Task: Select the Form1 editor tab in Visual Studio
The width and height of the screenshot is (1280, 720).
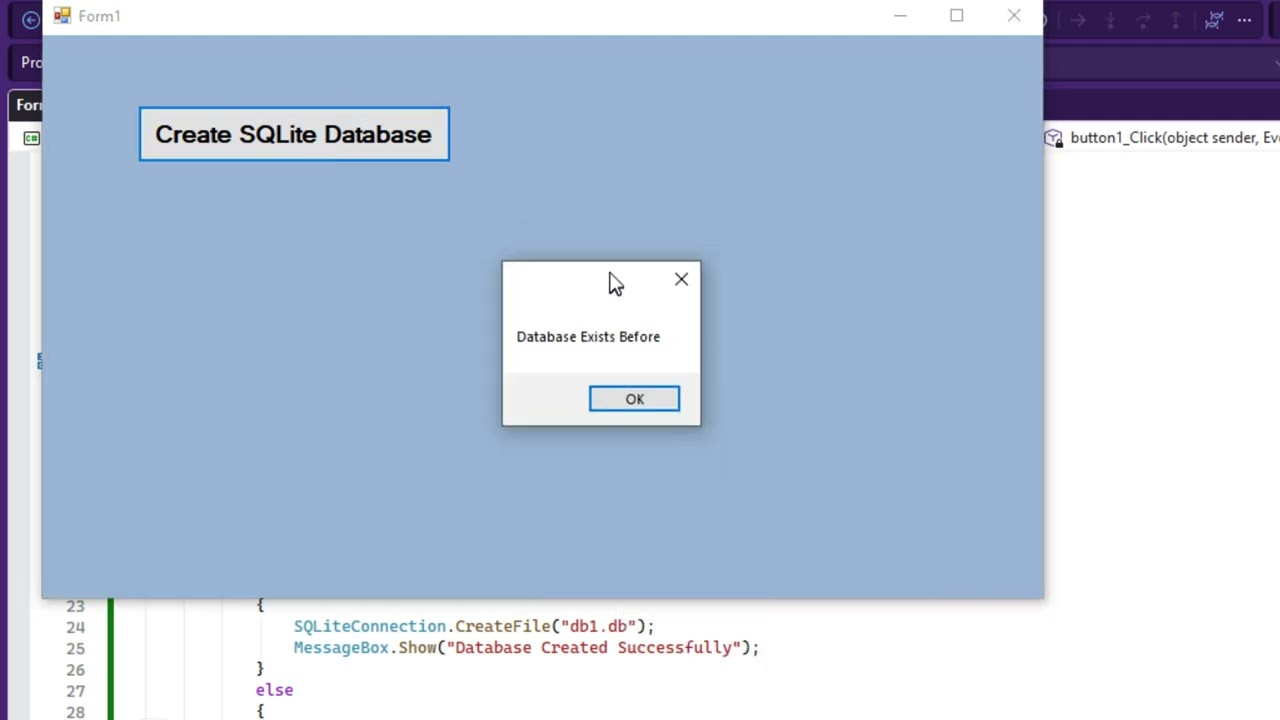Action: coord(27,105)
